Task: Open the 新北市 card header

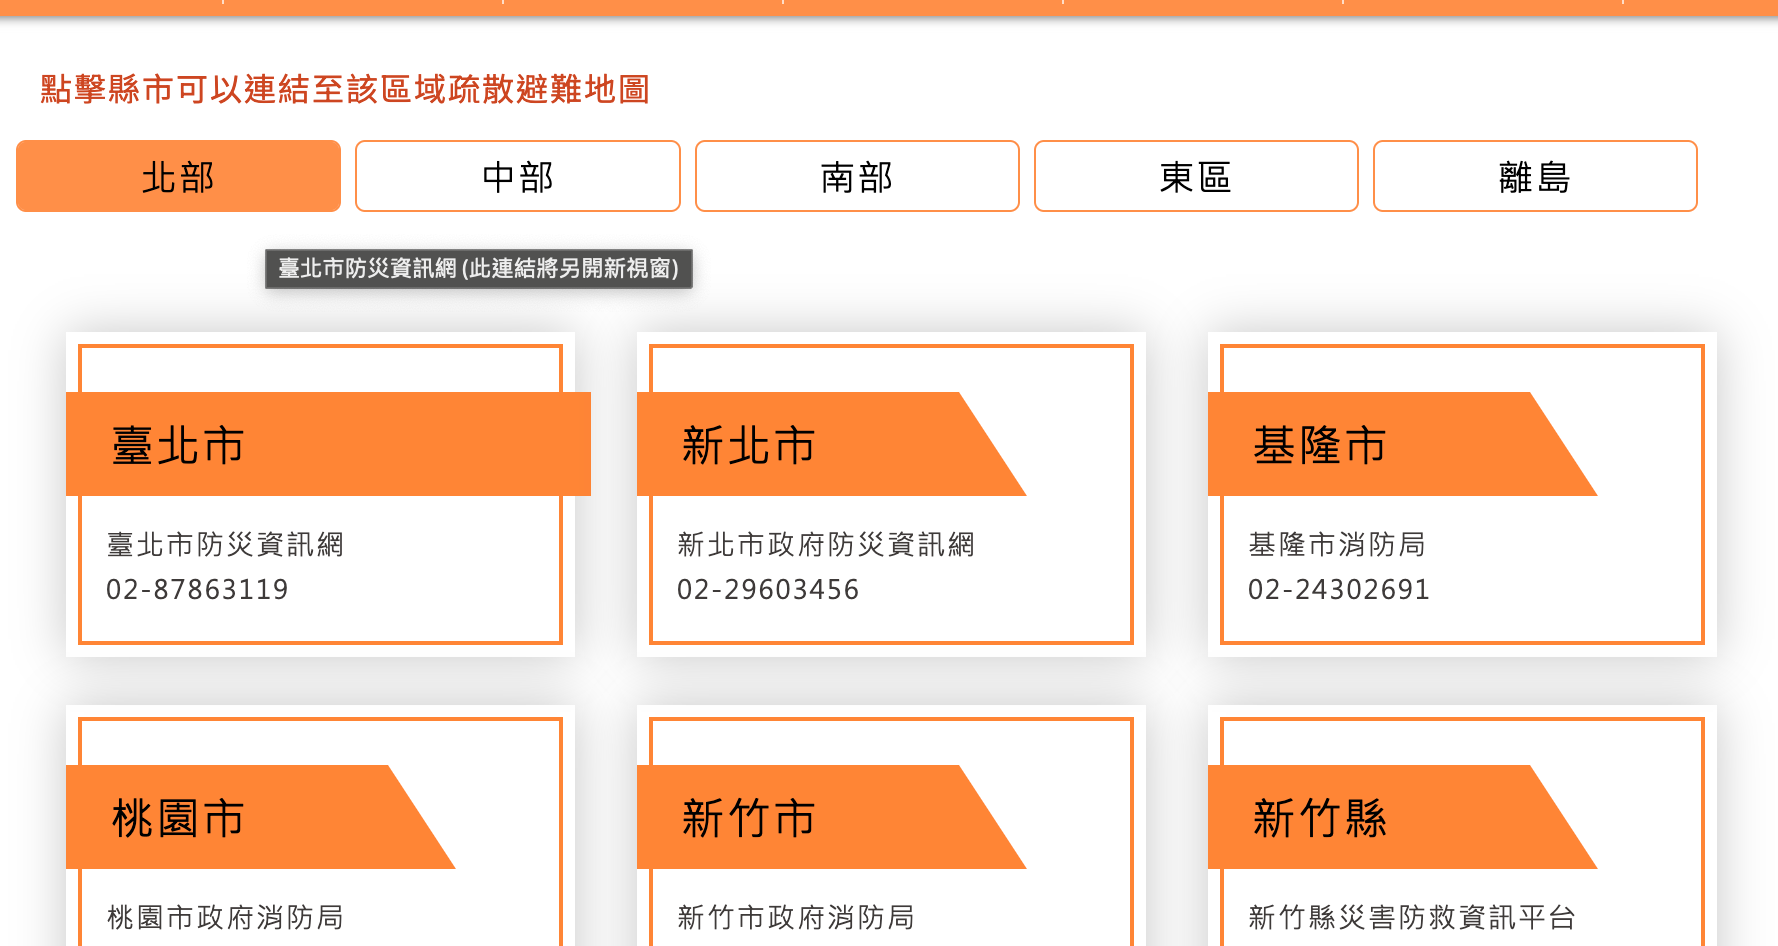Action: click(830, 444)
